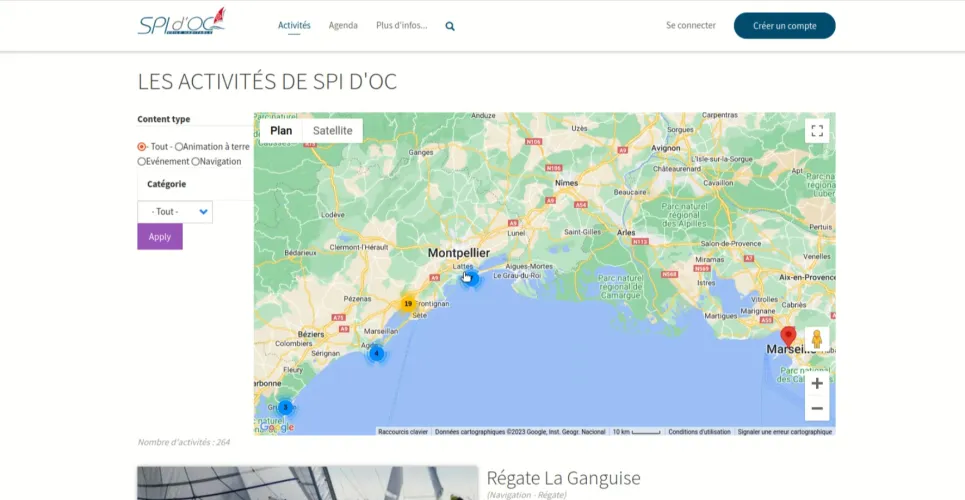This screenshot has width=965, height=500.
Task: Click the red marker near Marseille
Action: point(788,335)
